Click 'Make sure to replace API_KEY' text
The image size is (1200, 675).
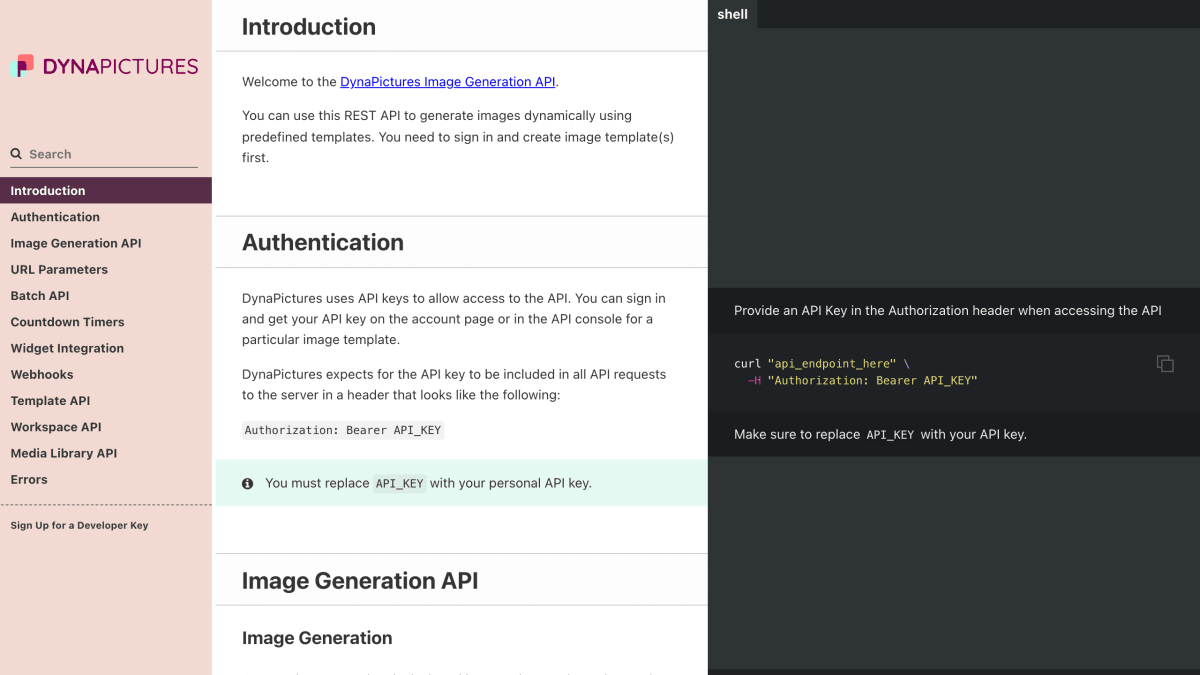pyautogui.click(x=880, y=435)
